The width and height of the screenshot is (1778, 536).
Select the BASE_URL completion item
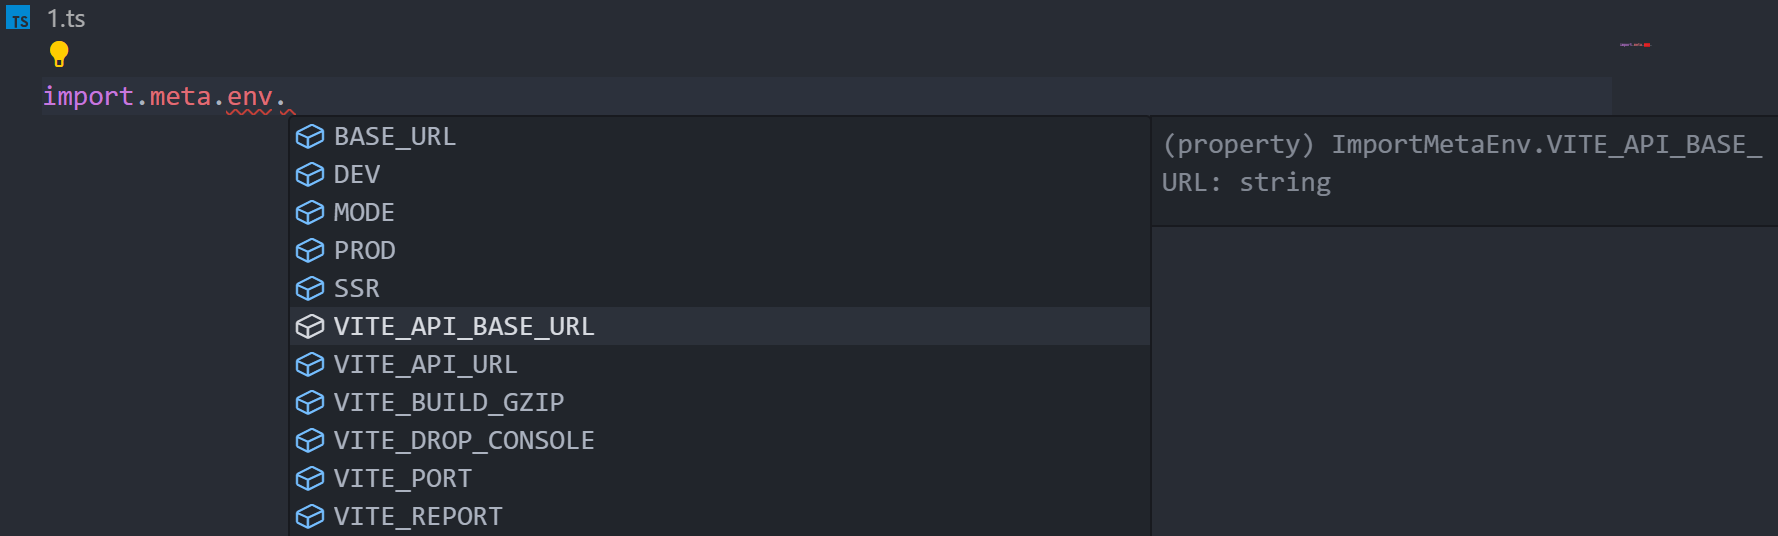tap(720, 136)
